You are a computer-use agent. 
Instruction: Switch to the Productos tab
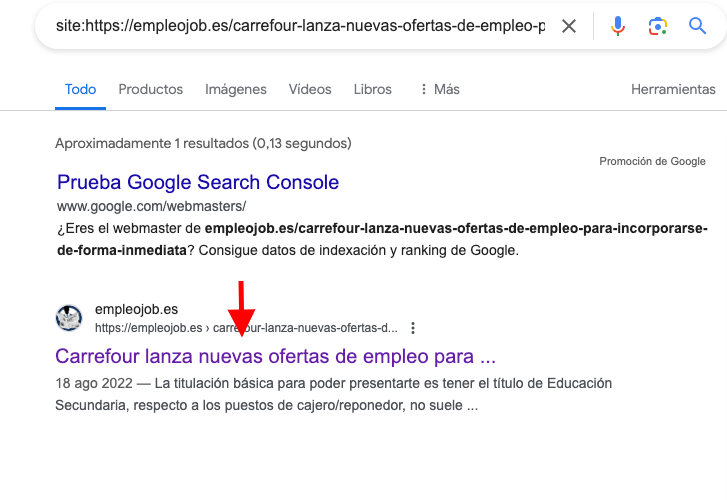pos(151,89)
